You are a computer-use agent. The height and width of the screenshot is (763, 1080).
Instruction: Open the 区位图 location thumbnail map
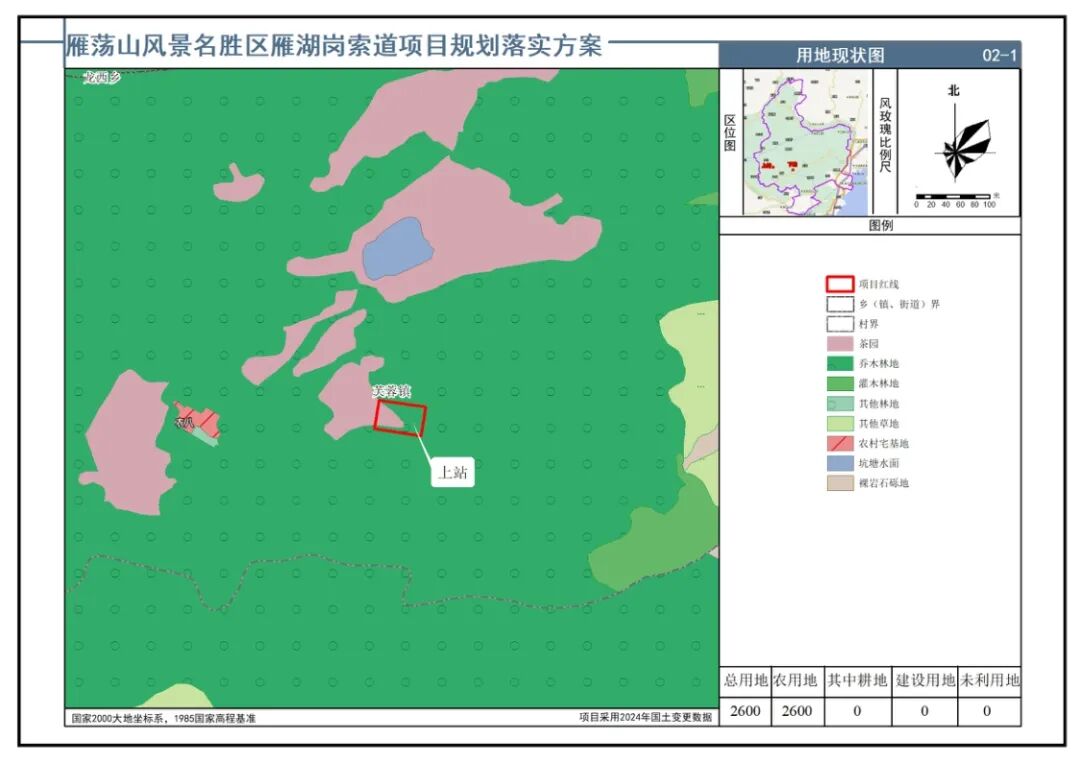pos(807,142)
